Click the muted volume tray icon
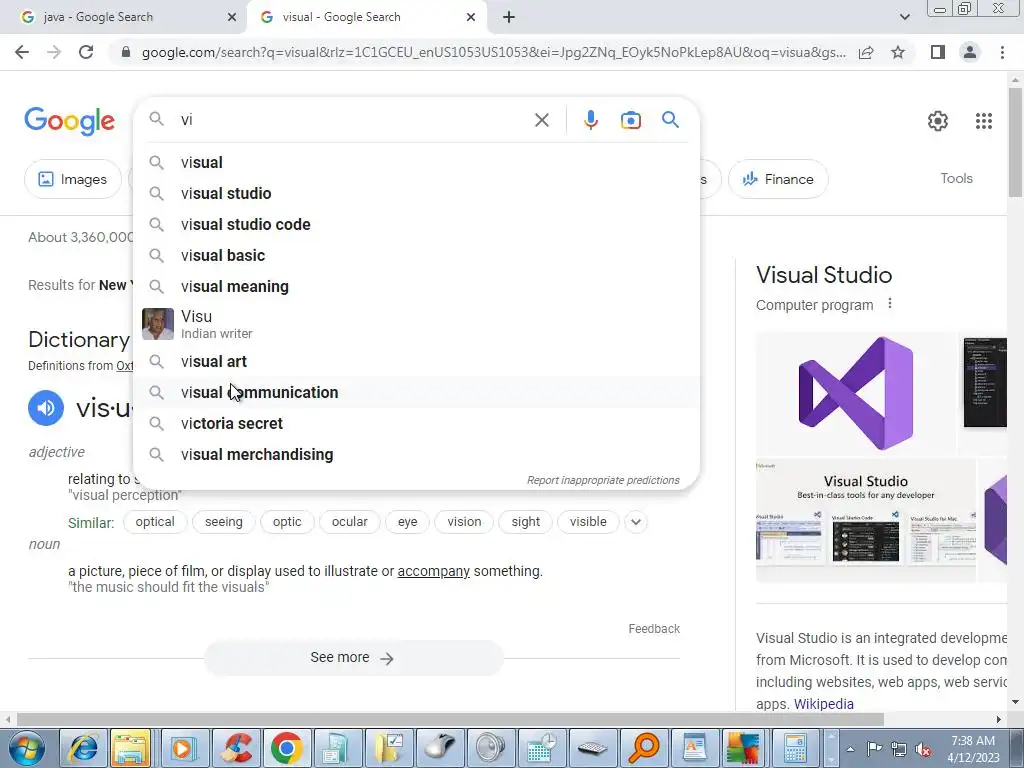Viewport: 1024px width, 768px height. click(923, 750)
